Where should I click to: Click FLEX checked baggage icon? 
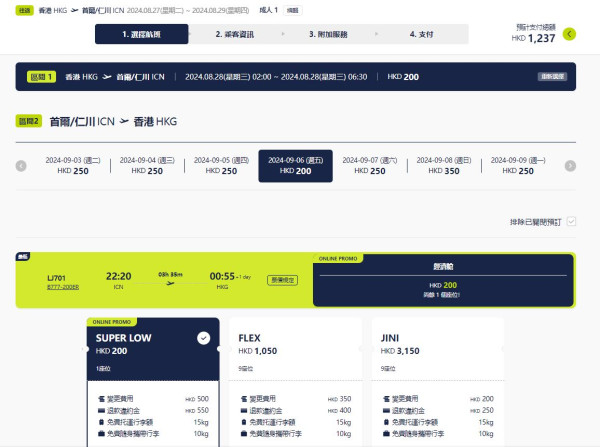coord(244,422)
